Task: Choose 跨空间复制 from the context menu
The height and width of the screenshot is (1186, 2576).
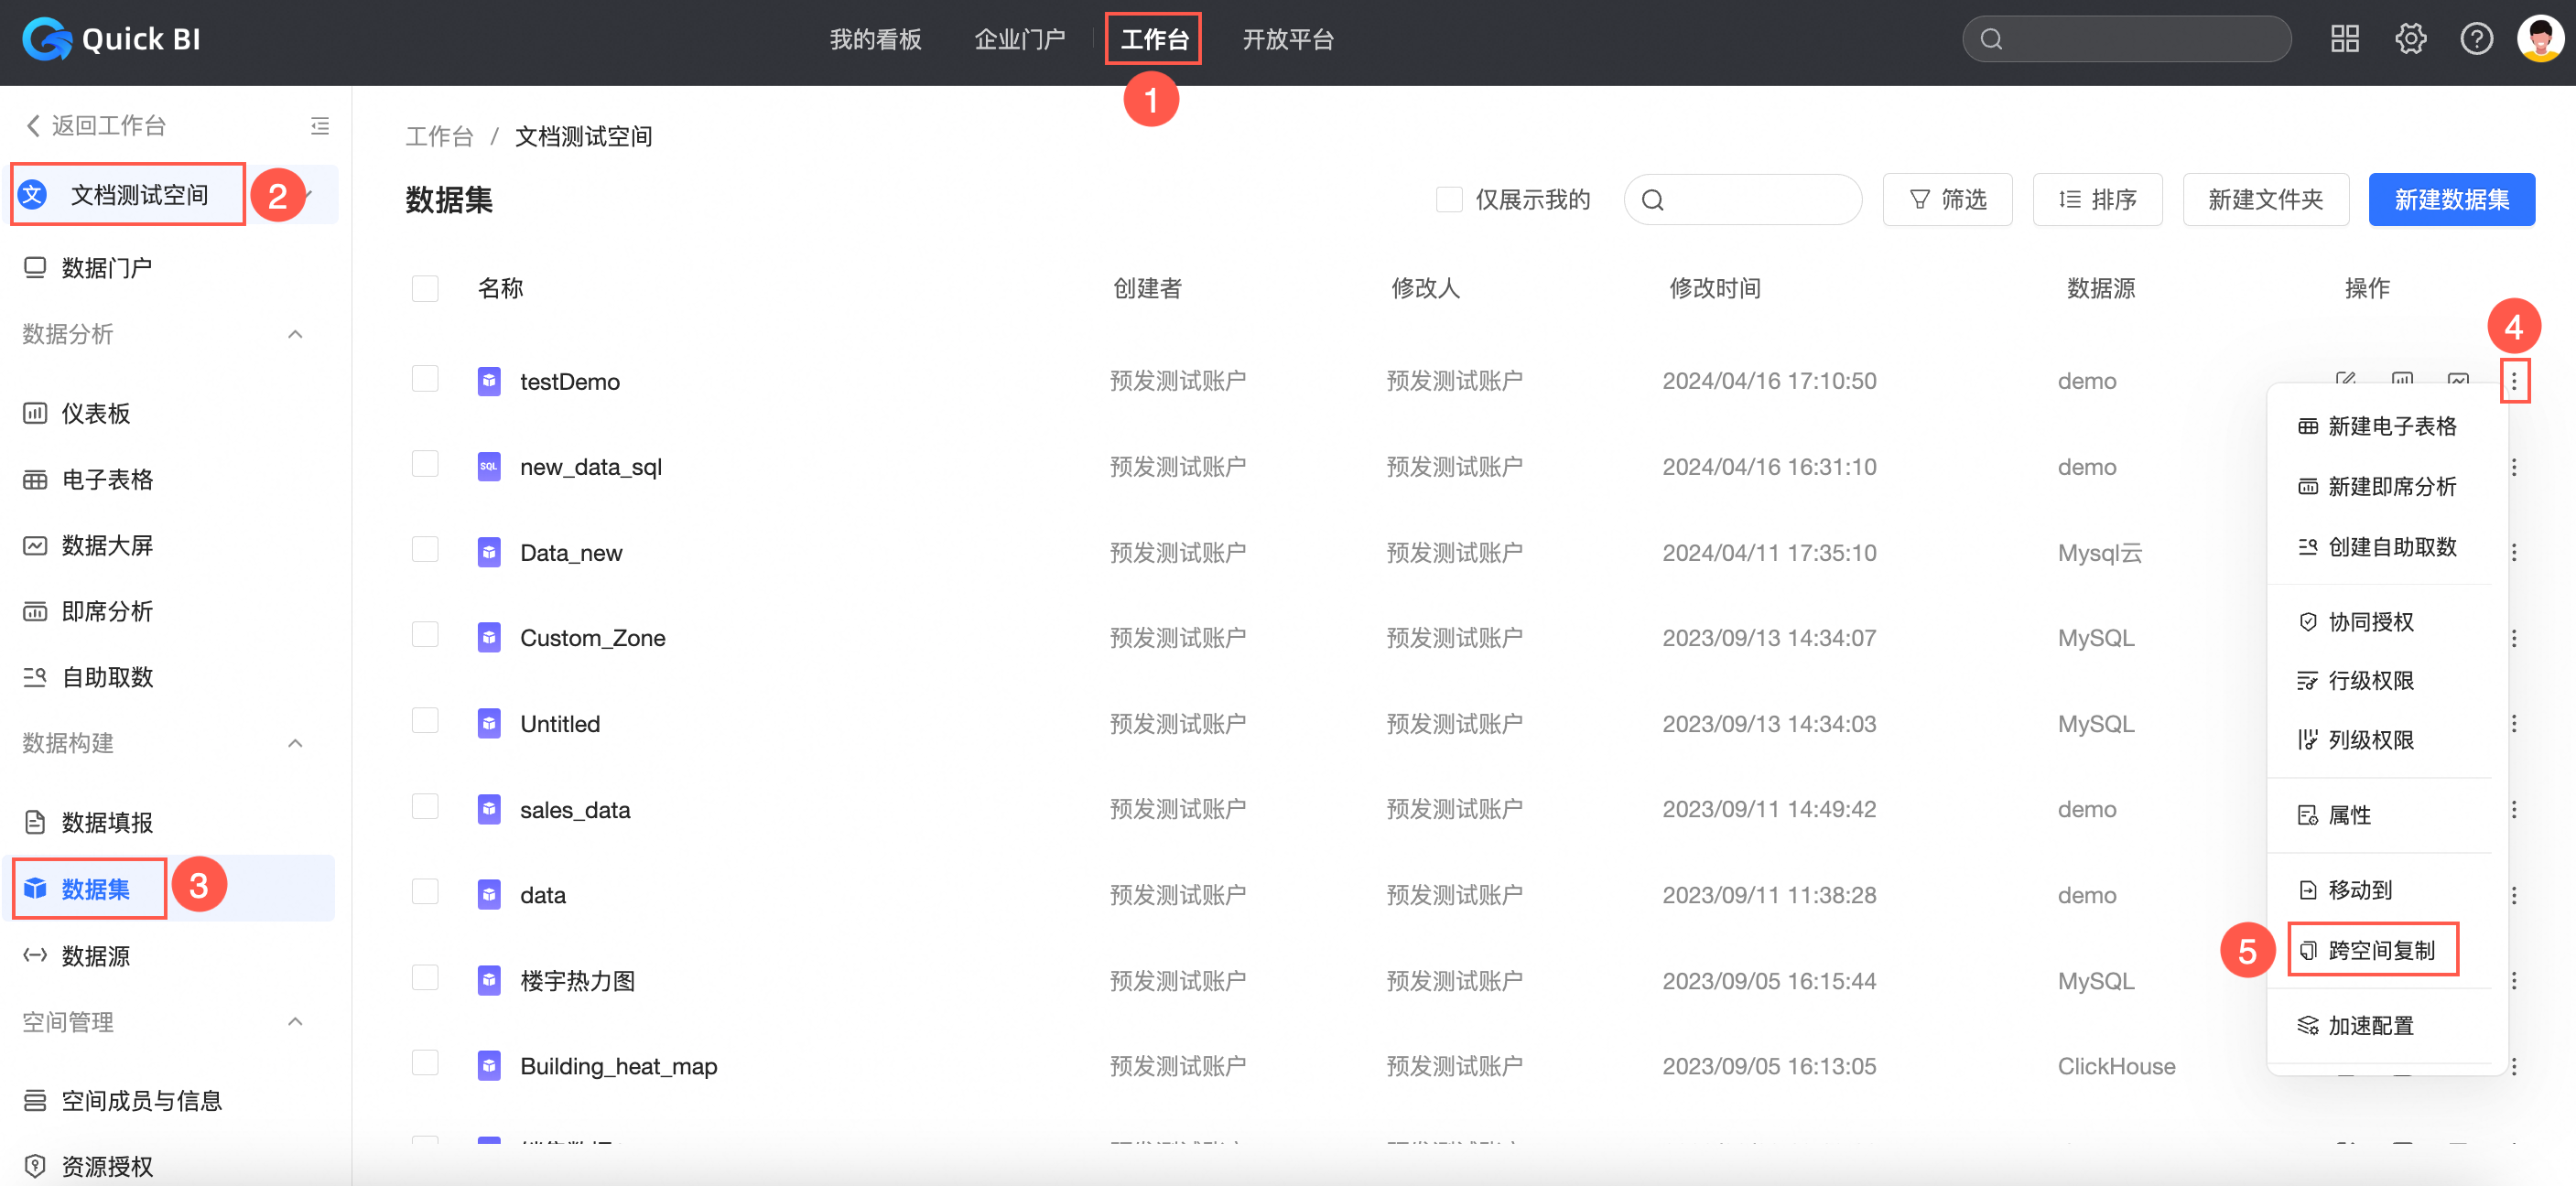Action: tap(2380, 950)
